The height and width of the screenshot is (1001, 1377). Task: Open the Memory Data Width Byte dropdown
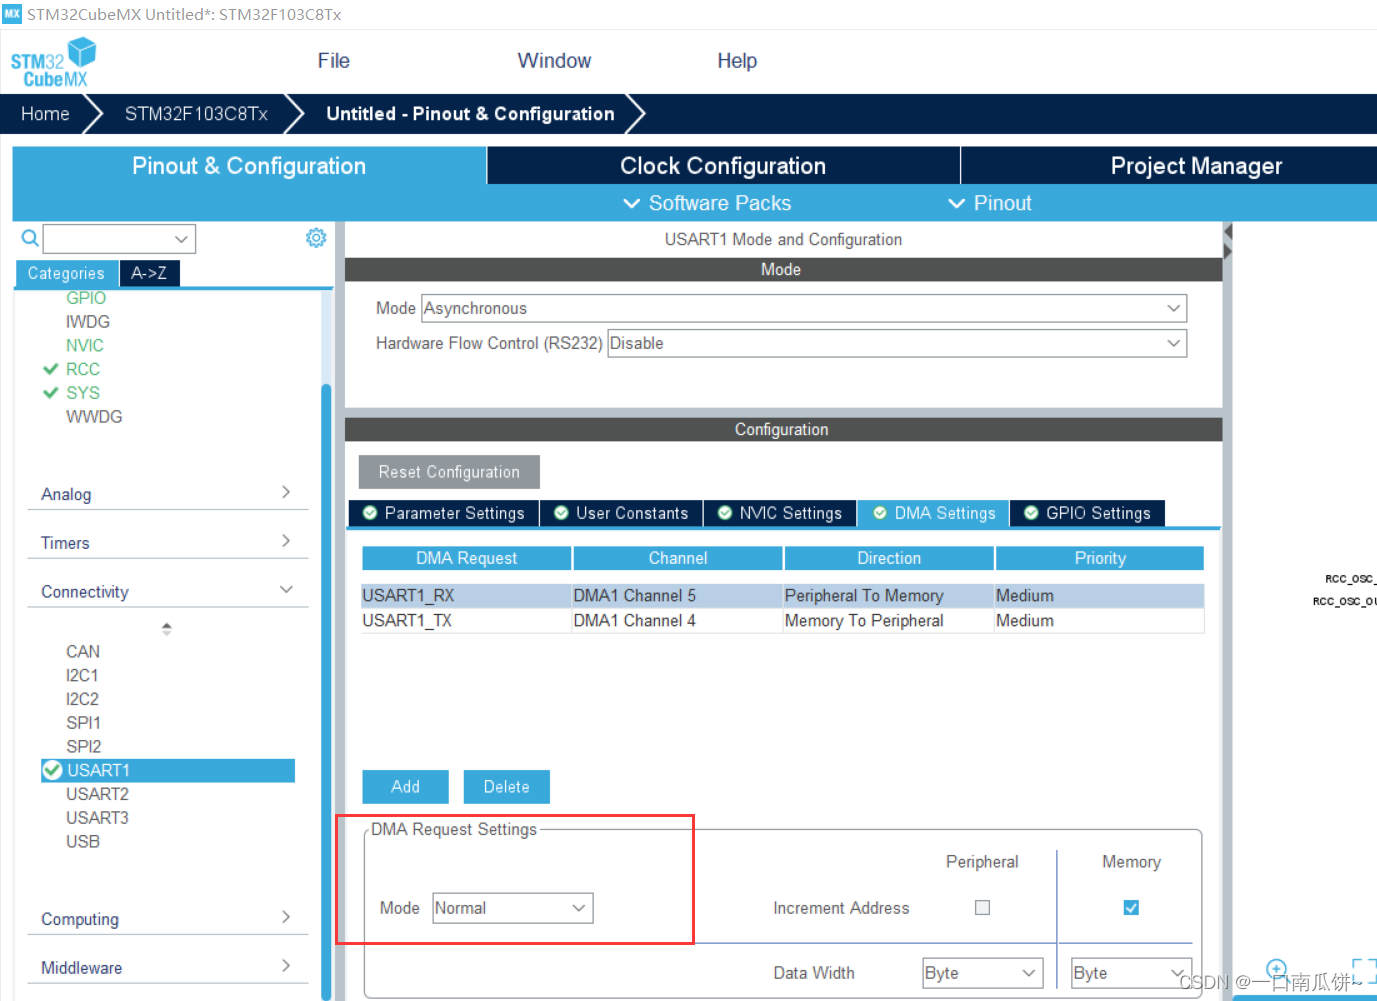[x=1131, y=973]
